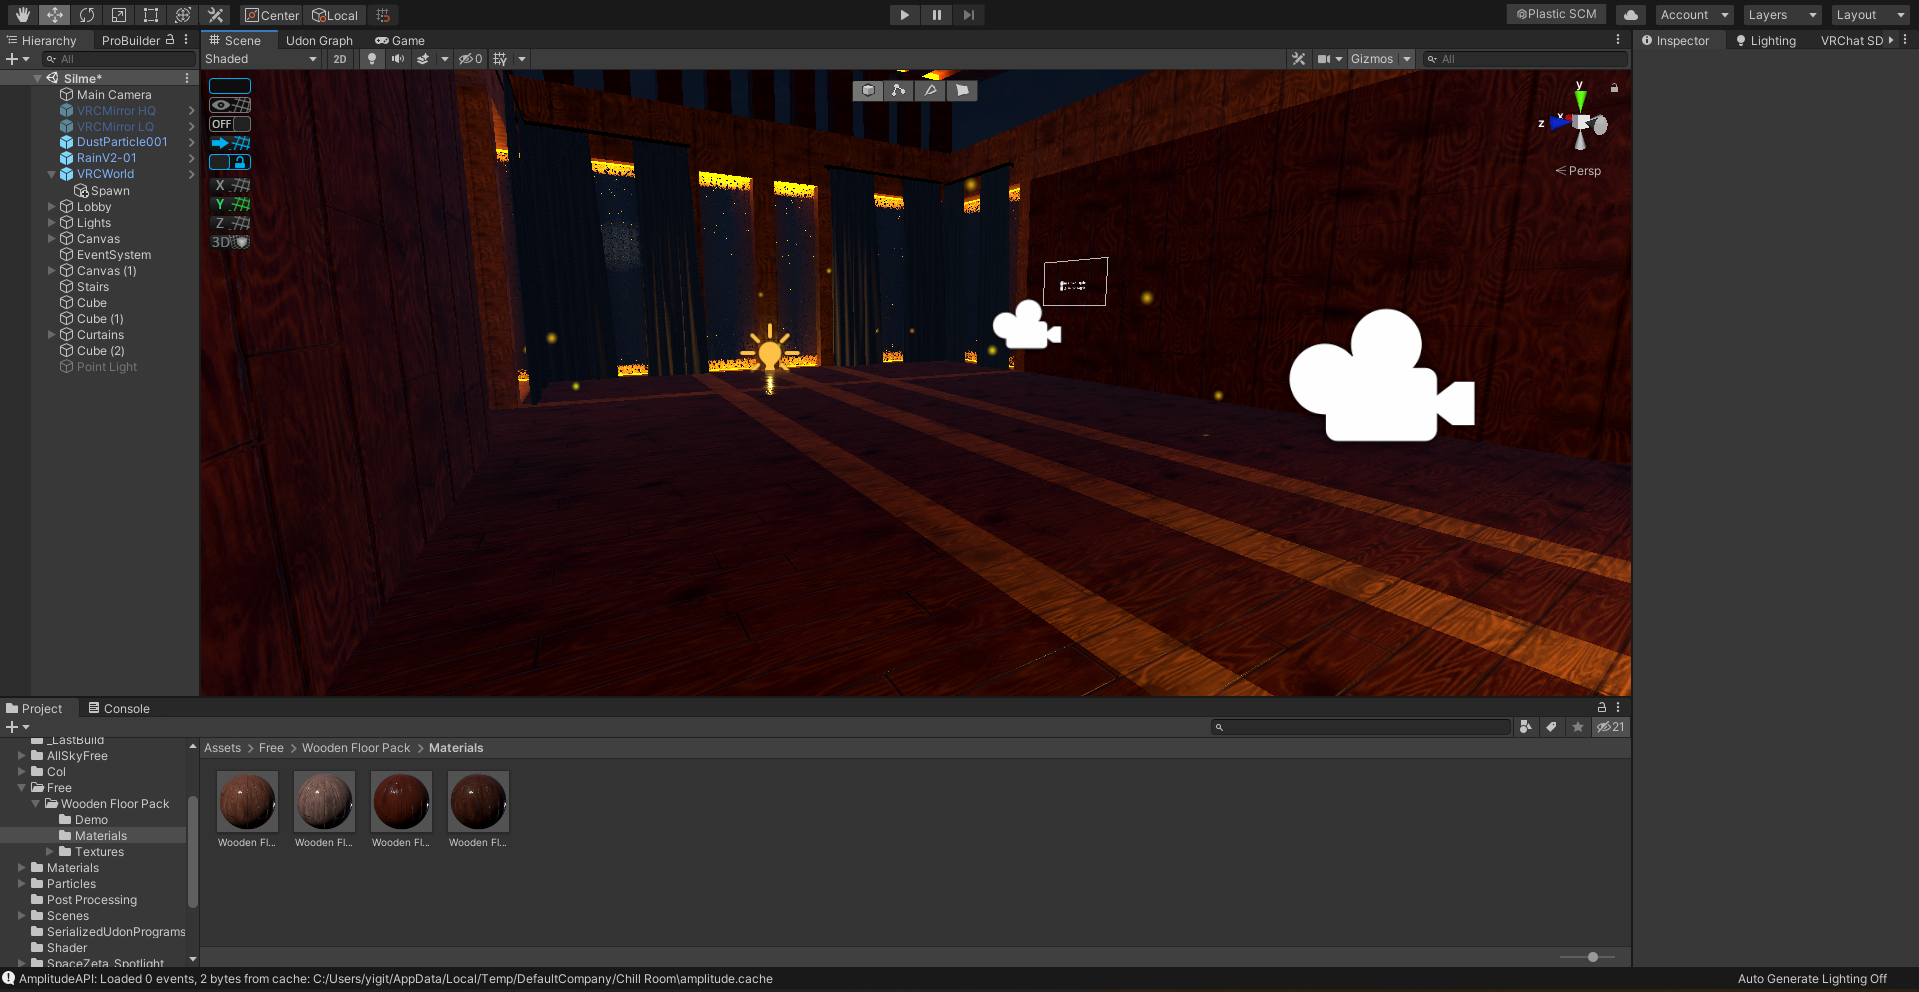Expand the Lobby object in Hierarchy

52,207
